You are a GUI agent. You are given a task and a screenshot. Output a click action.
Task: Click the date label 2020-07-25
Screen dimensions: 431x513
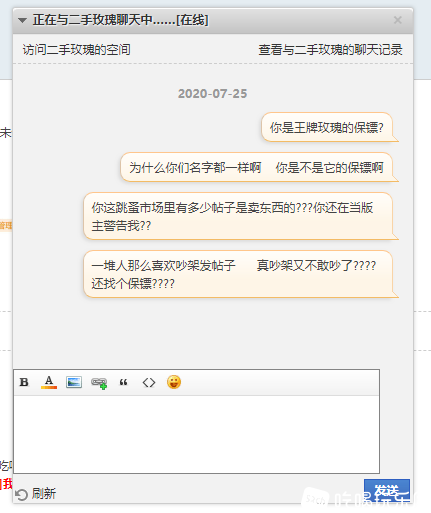[x=212, y=94]
